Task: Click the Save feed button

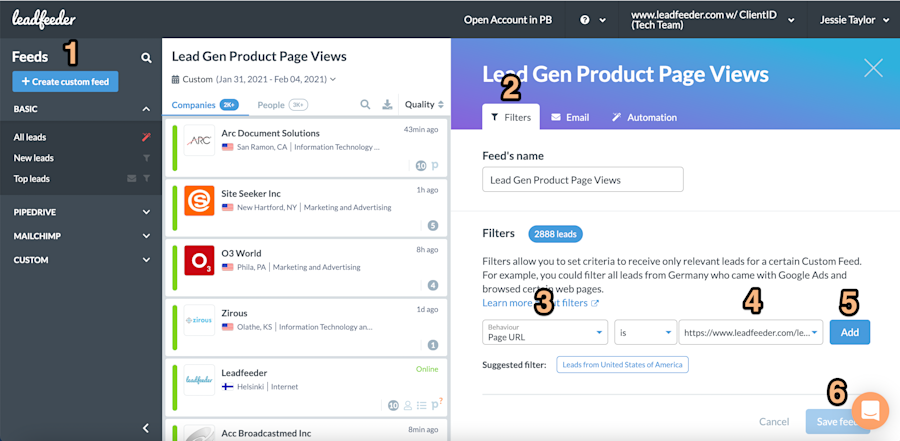Action: 836,421
